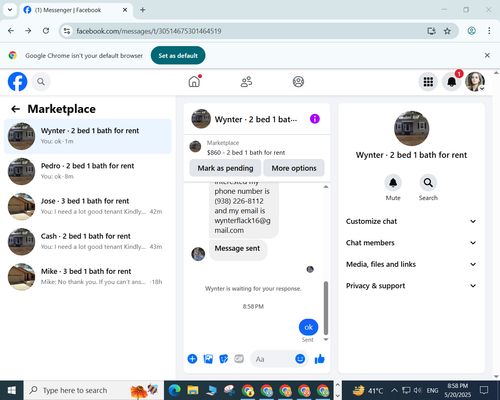Viewport: 500px width, 400px height.
Task: Search in conversation magnifier button
Action: (428, 183)
